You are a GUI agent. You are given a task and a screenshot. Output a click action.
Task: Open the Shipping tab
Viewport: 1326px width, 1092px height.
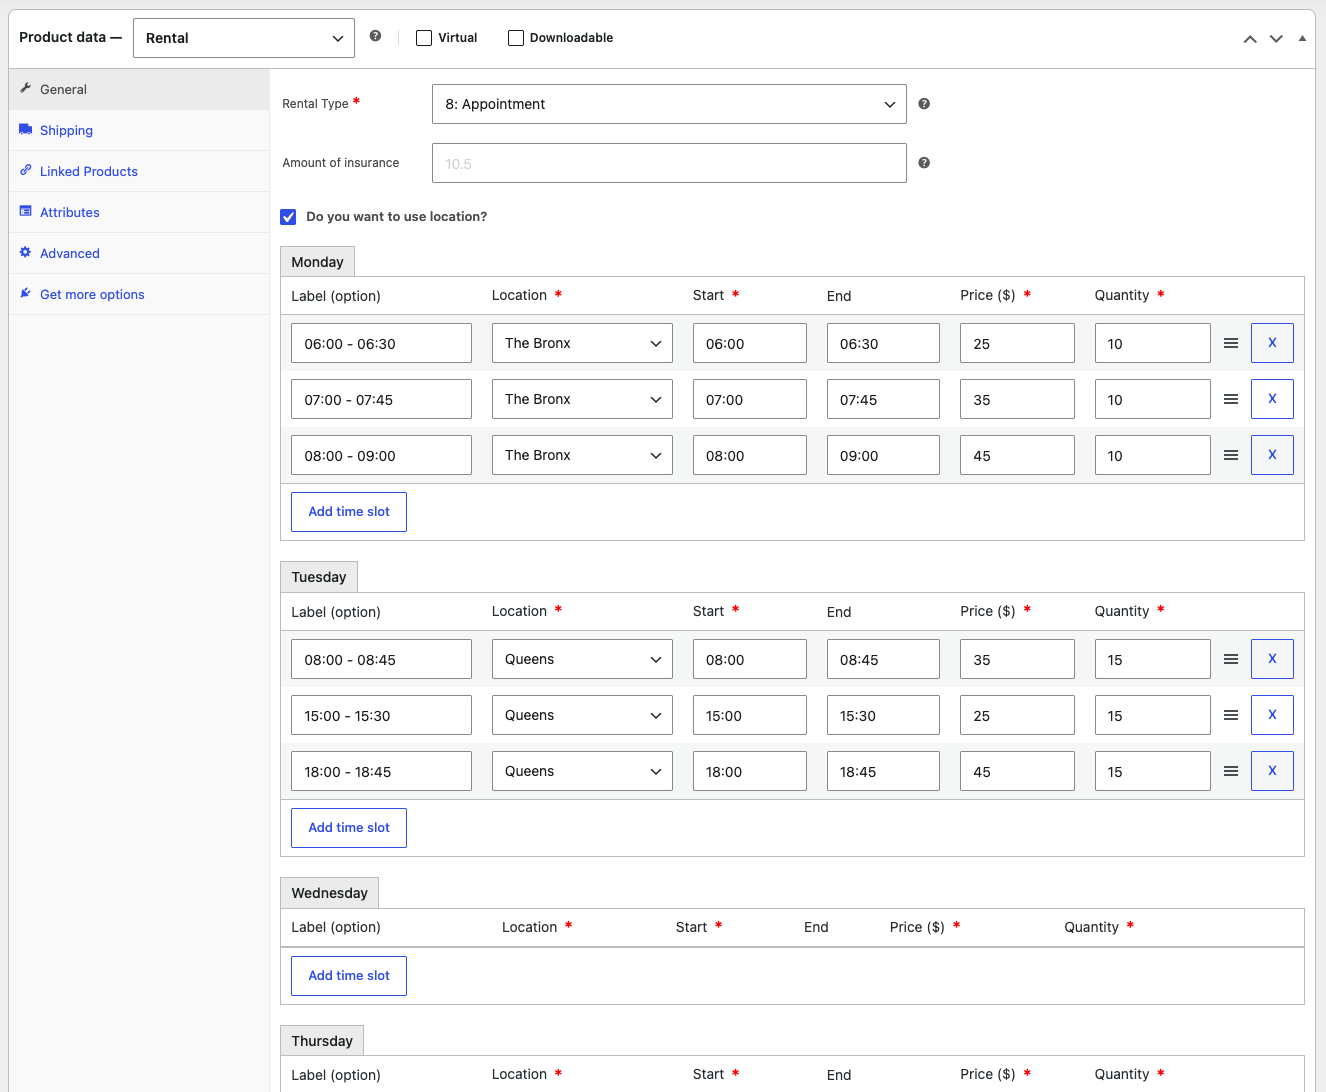(139, 130)
